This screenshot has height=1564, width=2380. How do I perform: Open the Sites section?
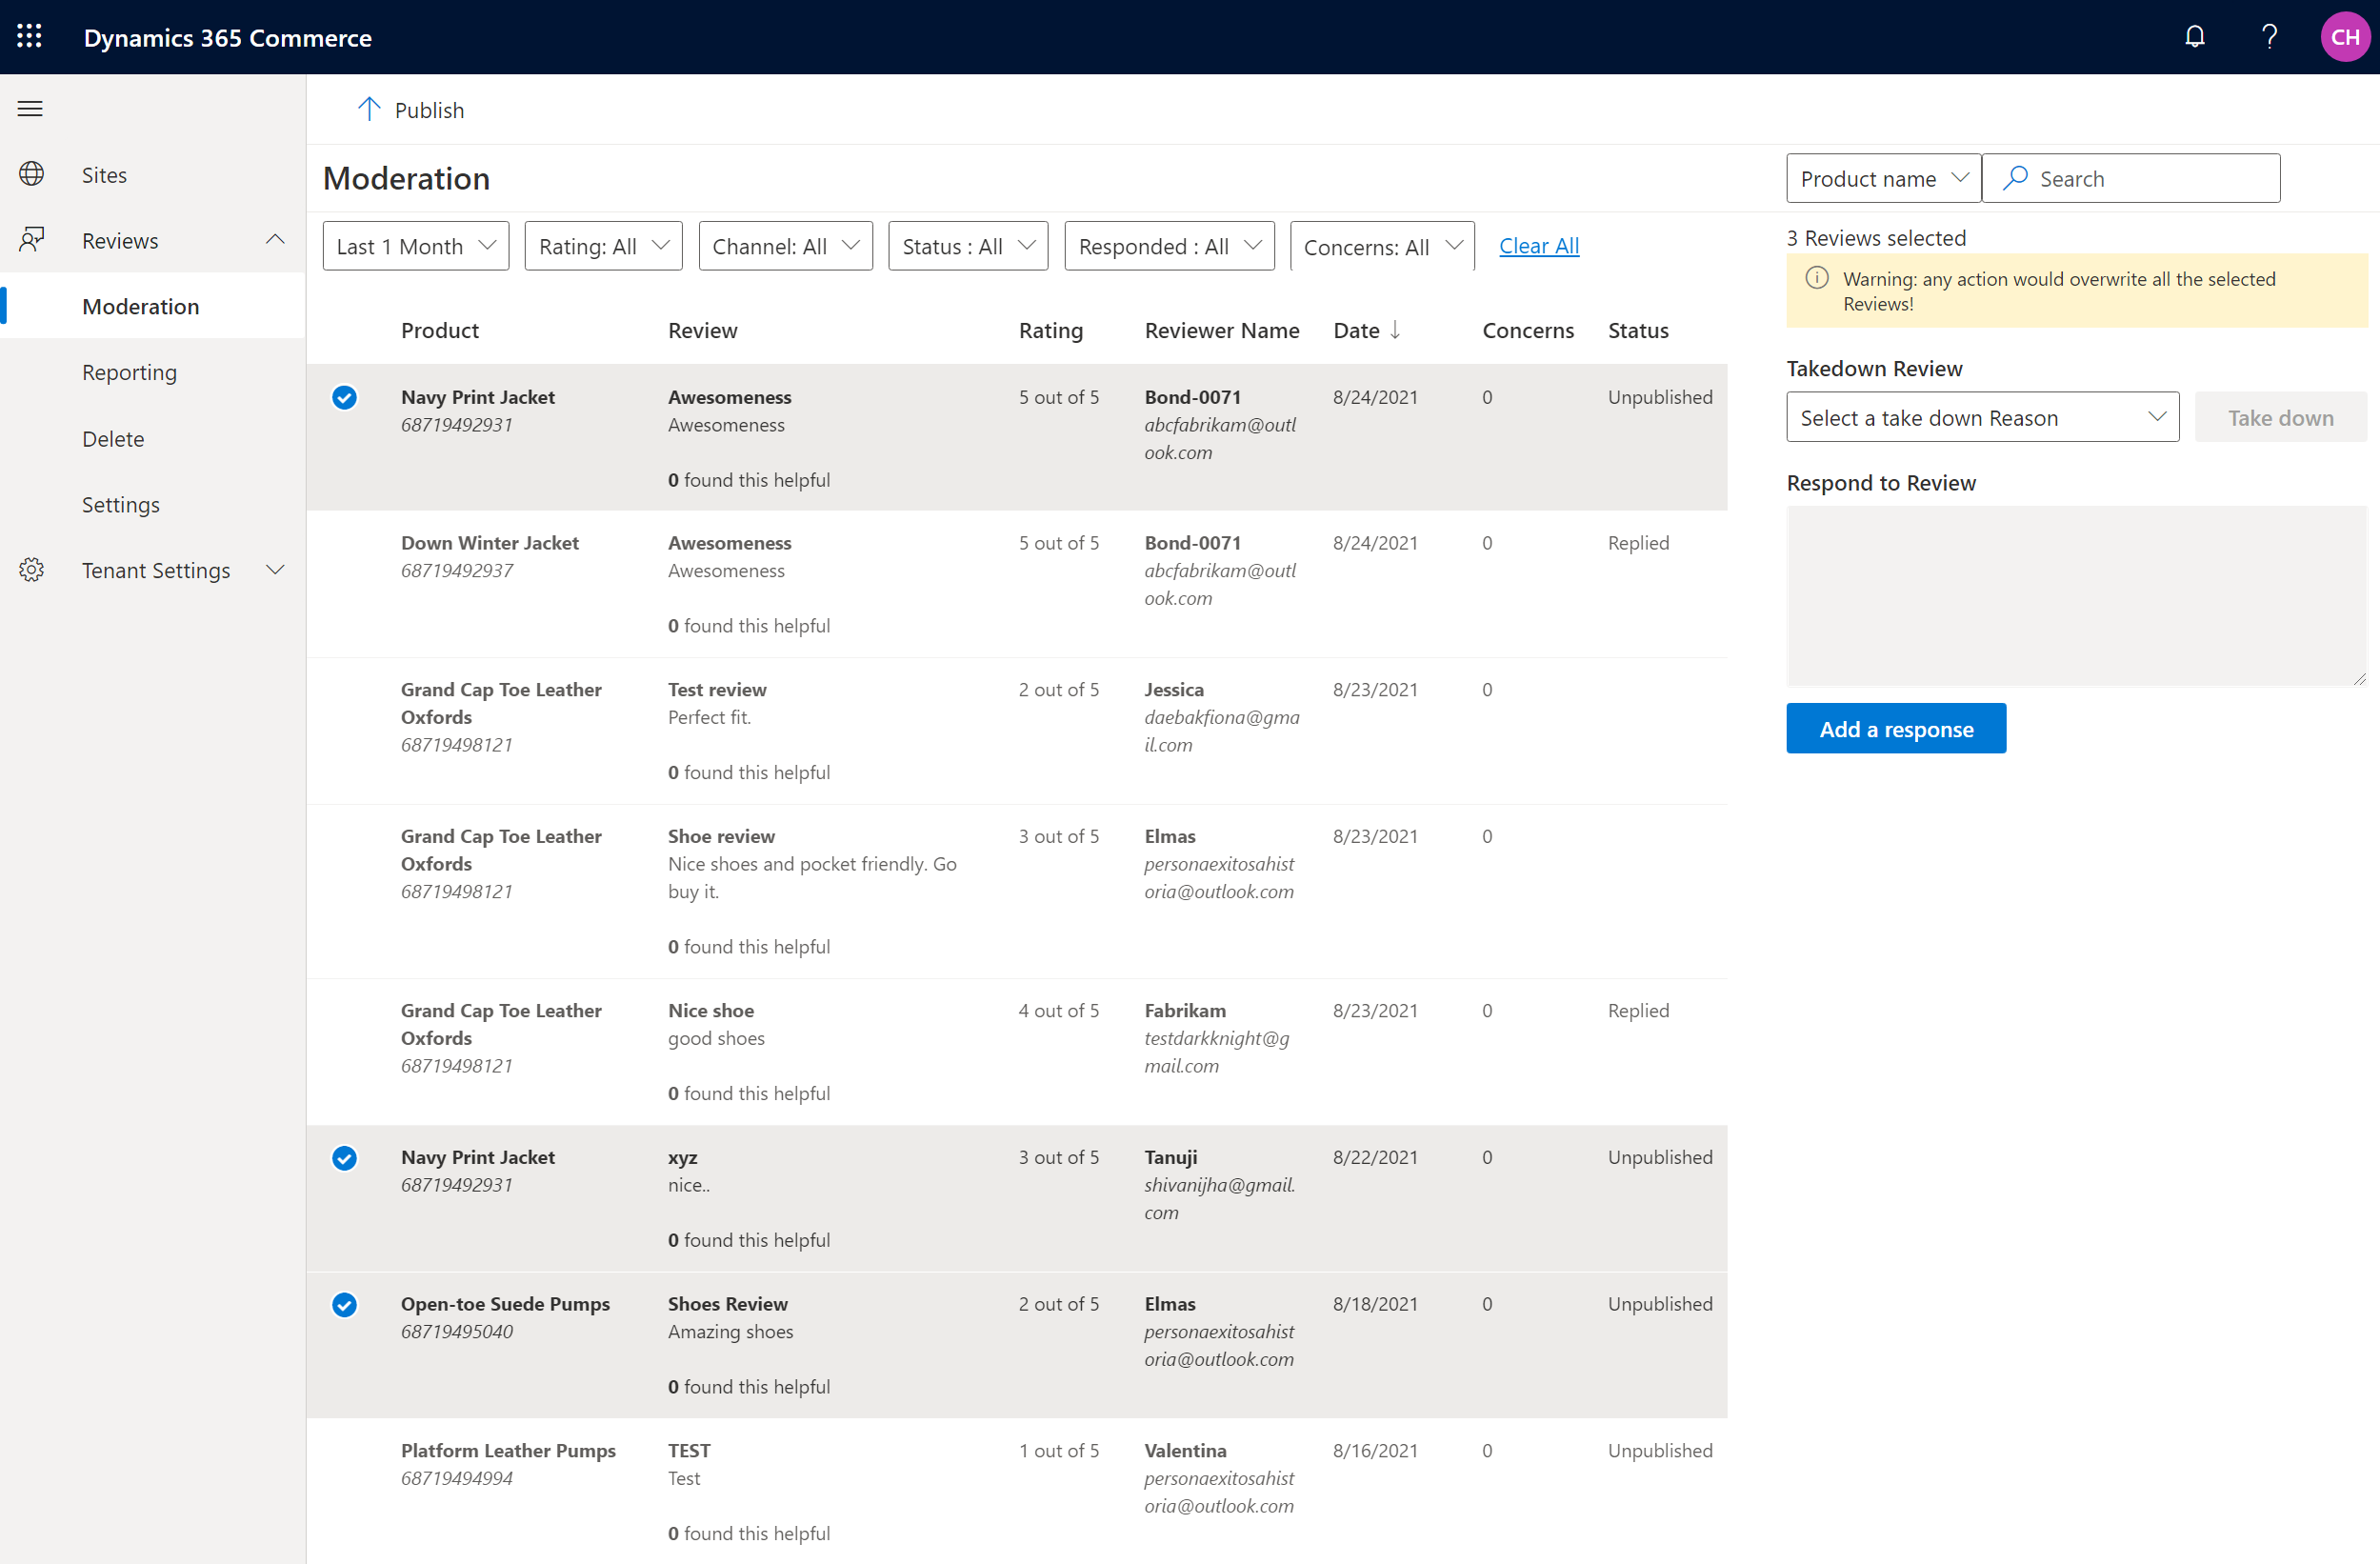point(107,172)
